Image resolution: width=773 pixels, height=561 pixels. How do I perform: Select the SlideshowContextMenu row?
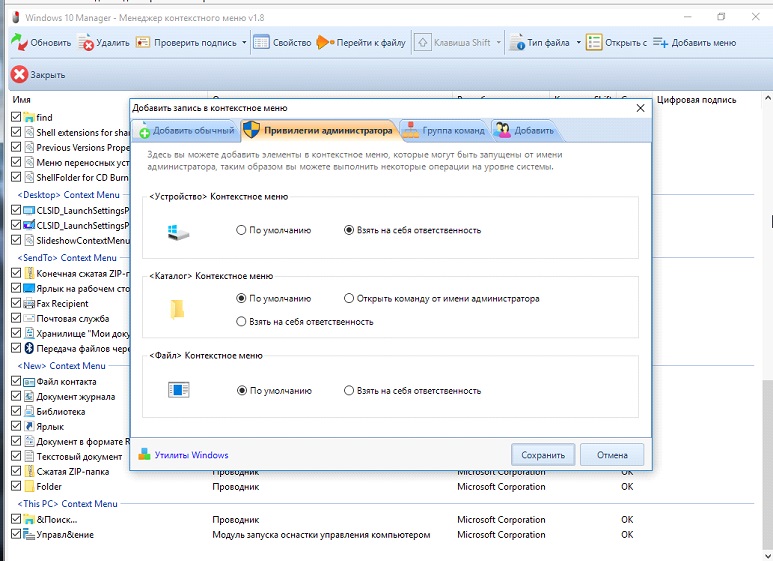[x=82, y=241]
